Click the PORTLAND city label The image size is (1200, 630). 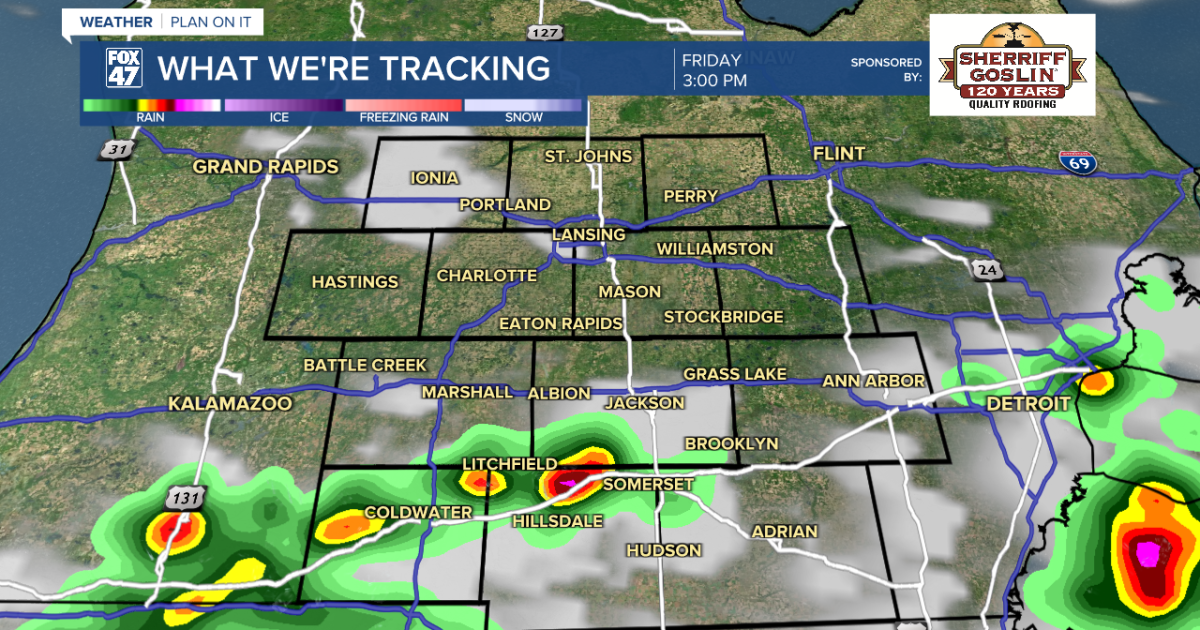tap(505, 204)
